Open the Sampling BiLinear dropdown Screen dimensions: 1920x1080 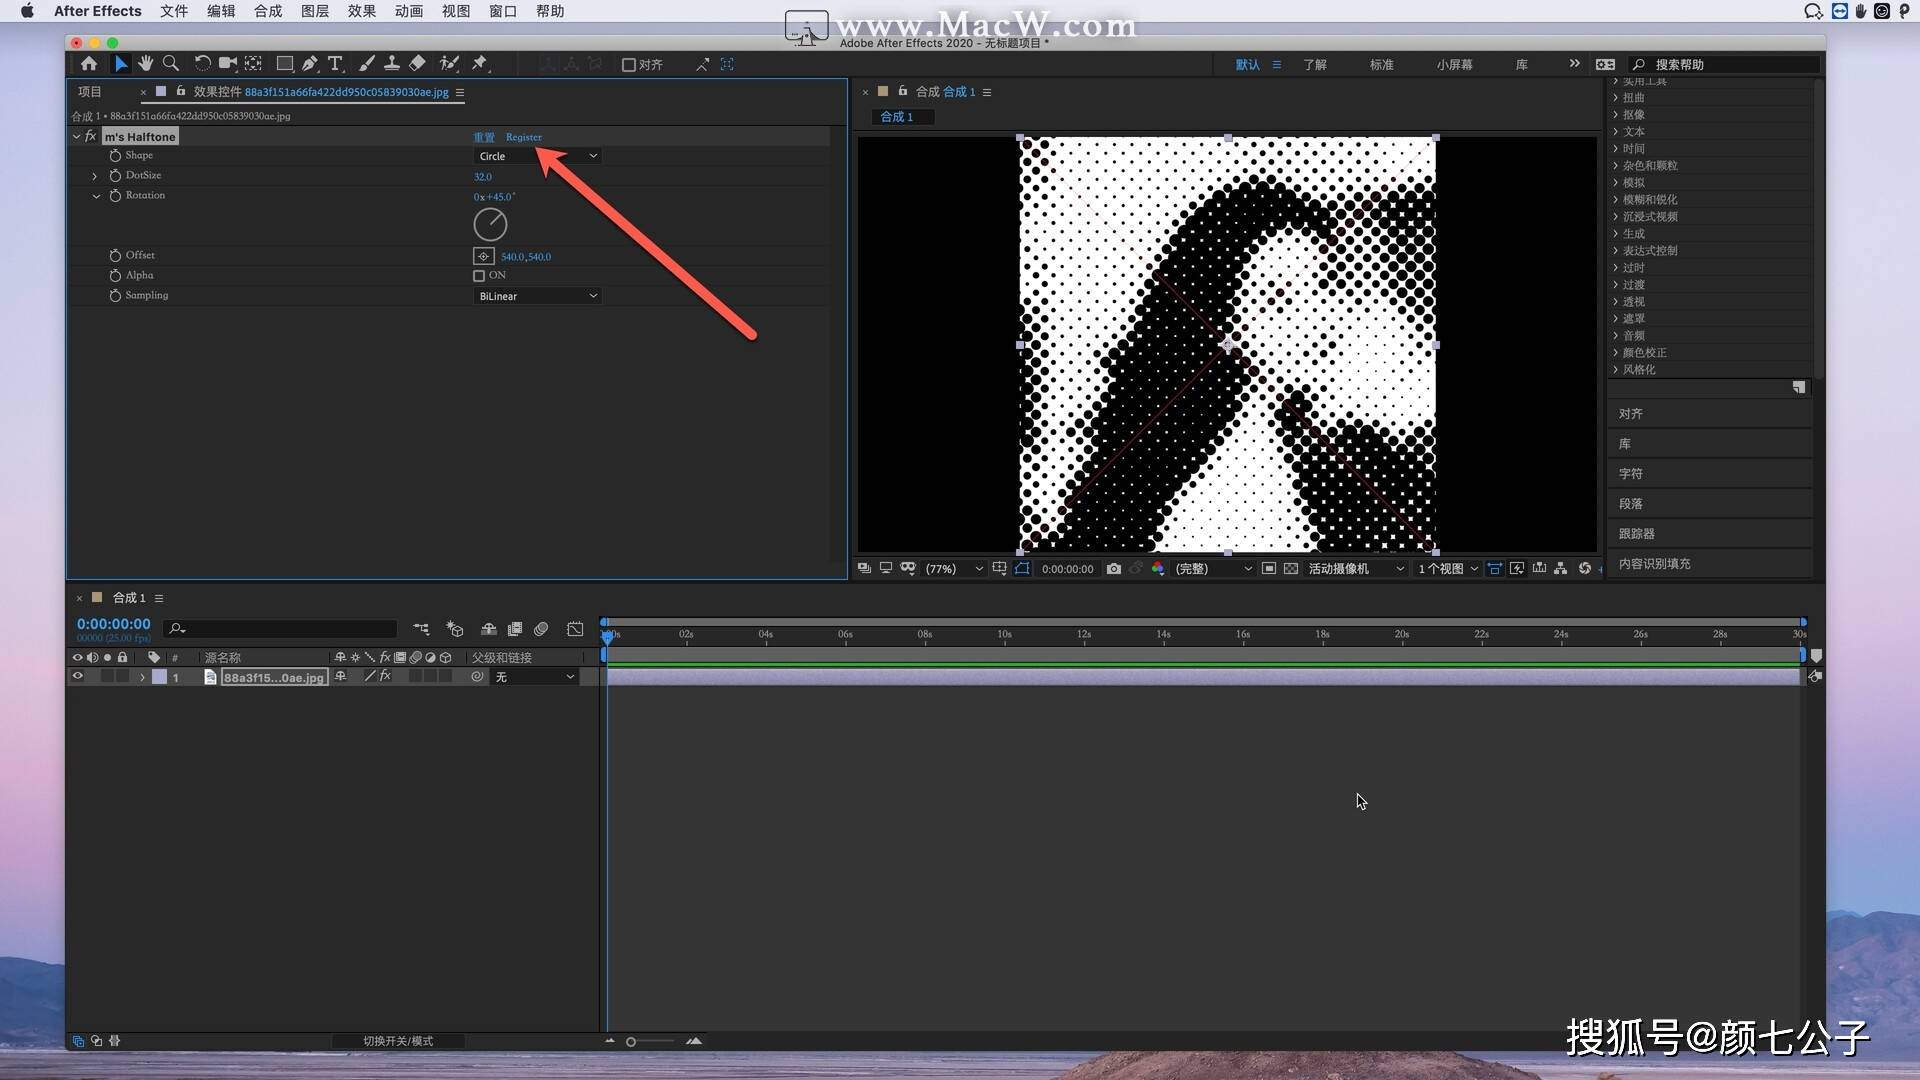click(x=537, y=296)
